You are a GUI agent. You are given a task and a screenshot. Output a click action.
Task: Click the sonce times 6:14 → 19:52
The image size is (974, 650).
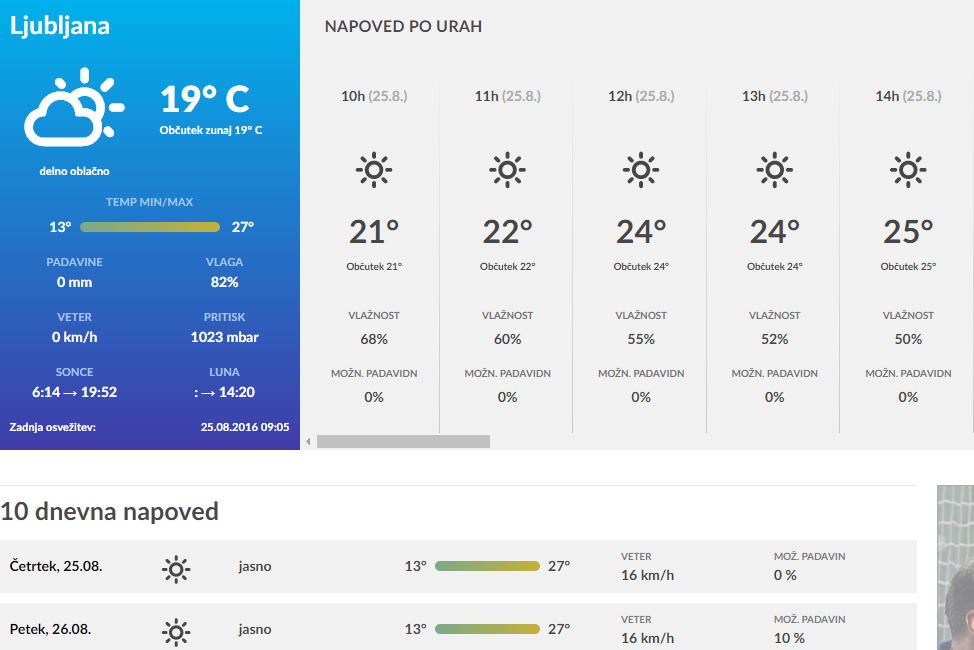(x=75, y=392)
